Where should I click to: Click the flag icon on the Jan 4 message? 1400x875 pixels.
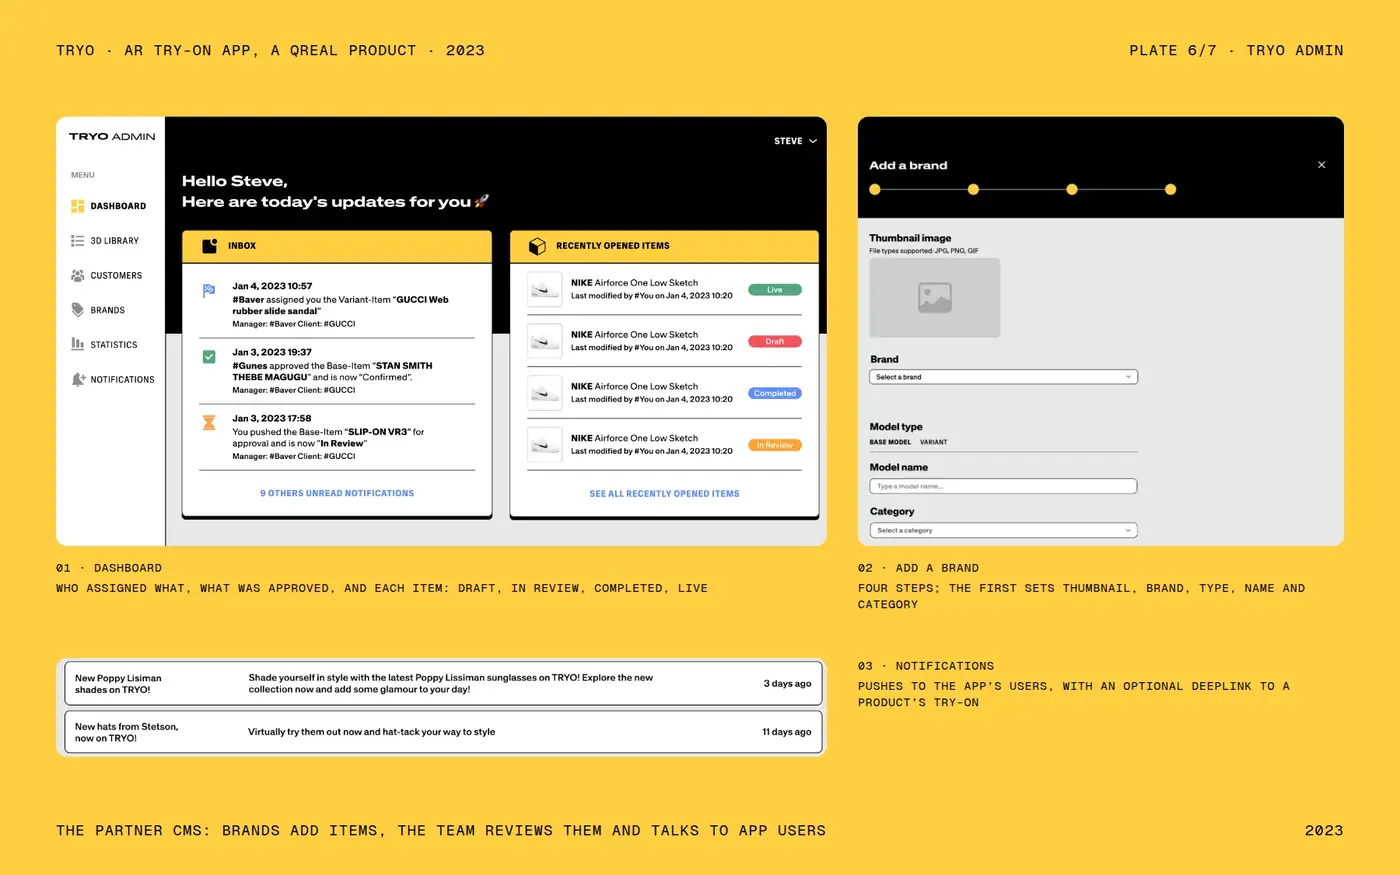(x=209, y=291)
